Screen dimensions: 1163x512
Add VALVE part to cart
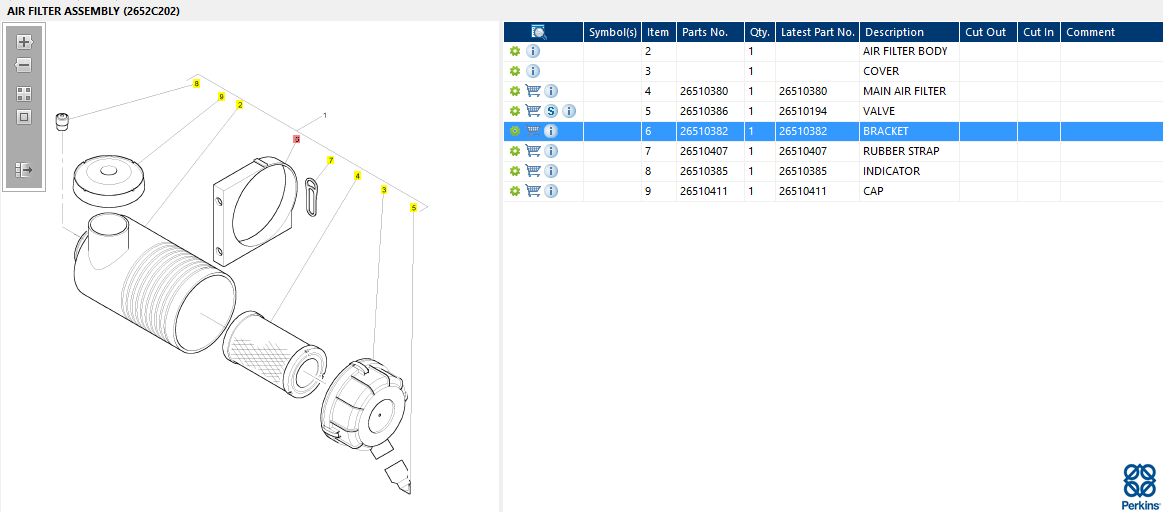(x=533, y=111)
